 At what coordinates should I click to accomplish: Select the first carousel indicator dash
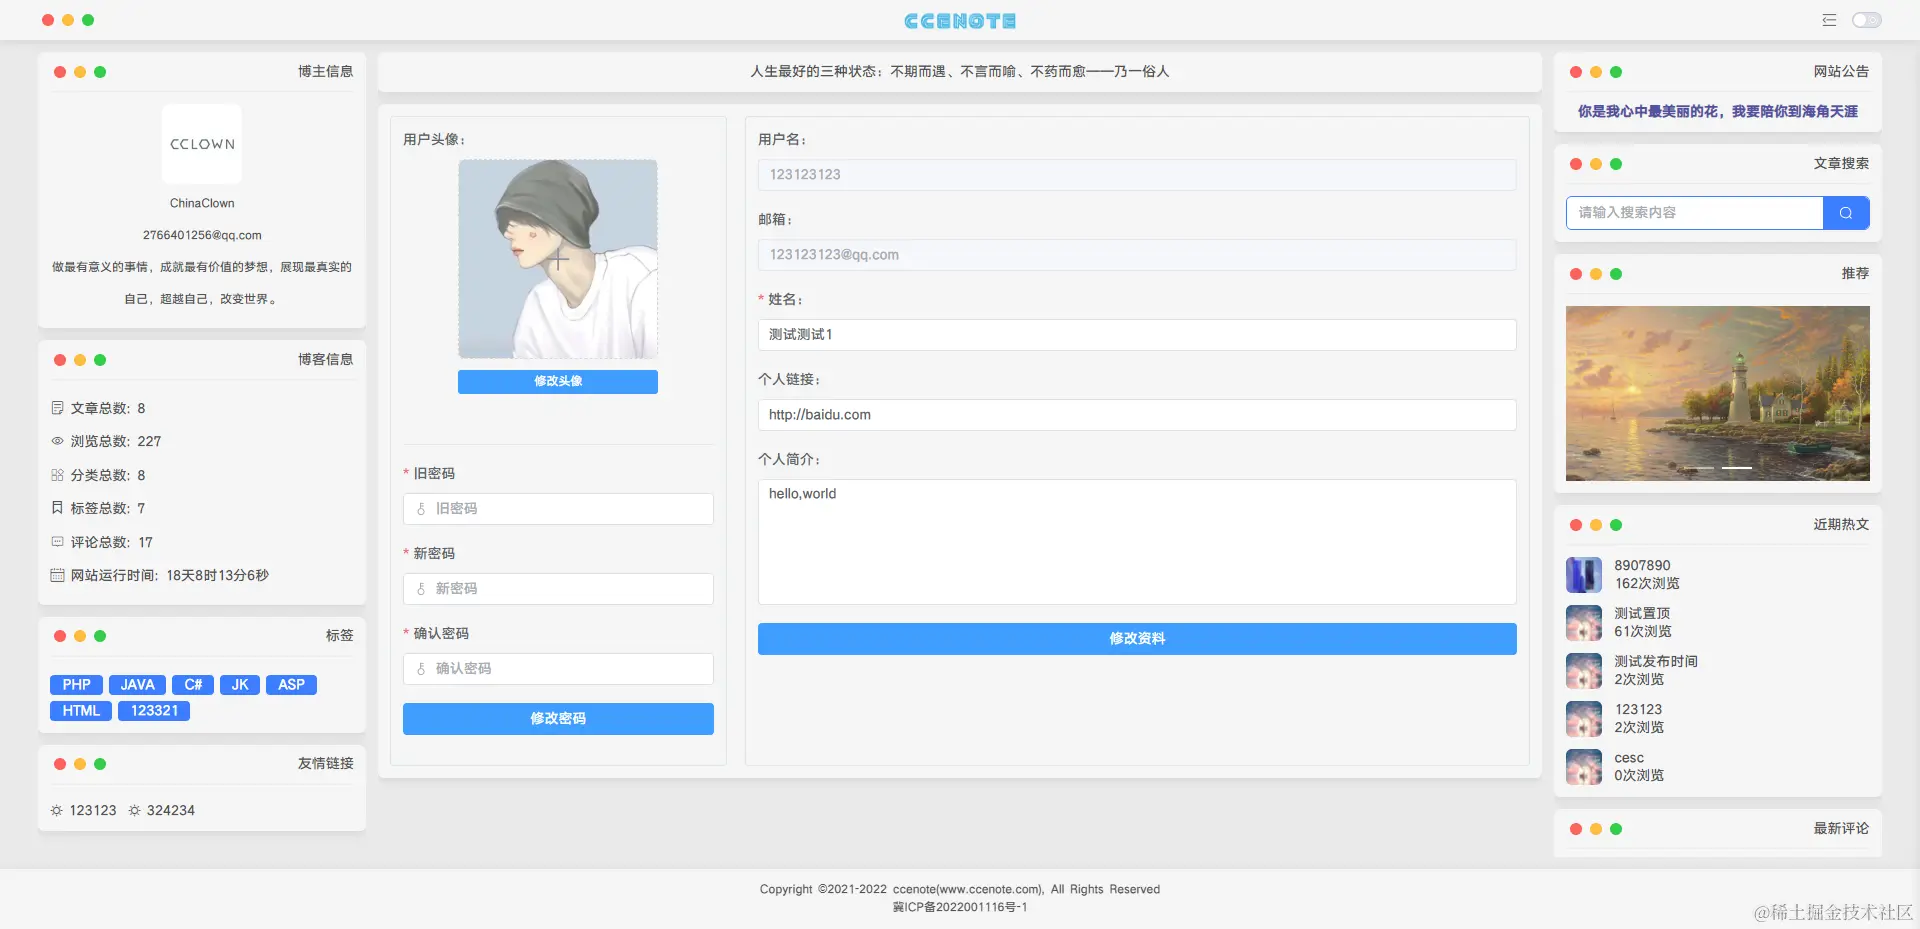point(1698,468)
